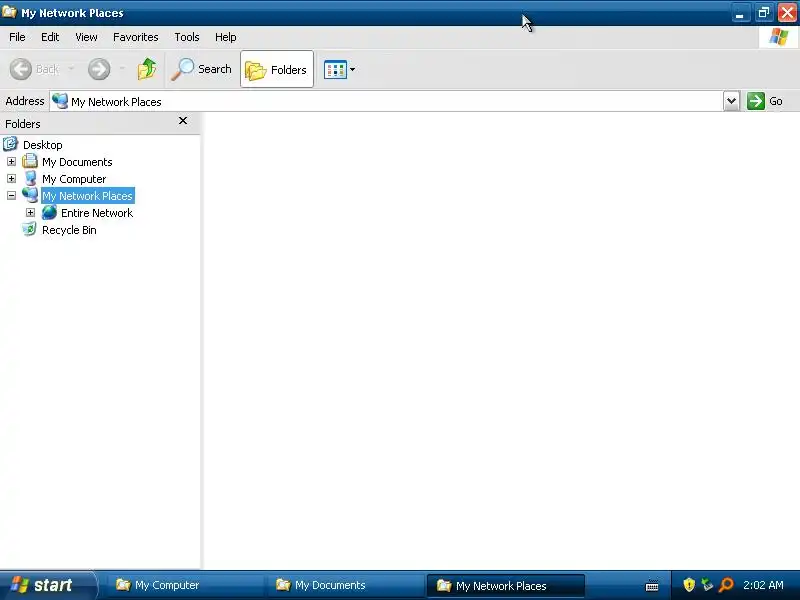Switch to My Documents taskbar window
800x600 pixels.
[x=344, y=585]
